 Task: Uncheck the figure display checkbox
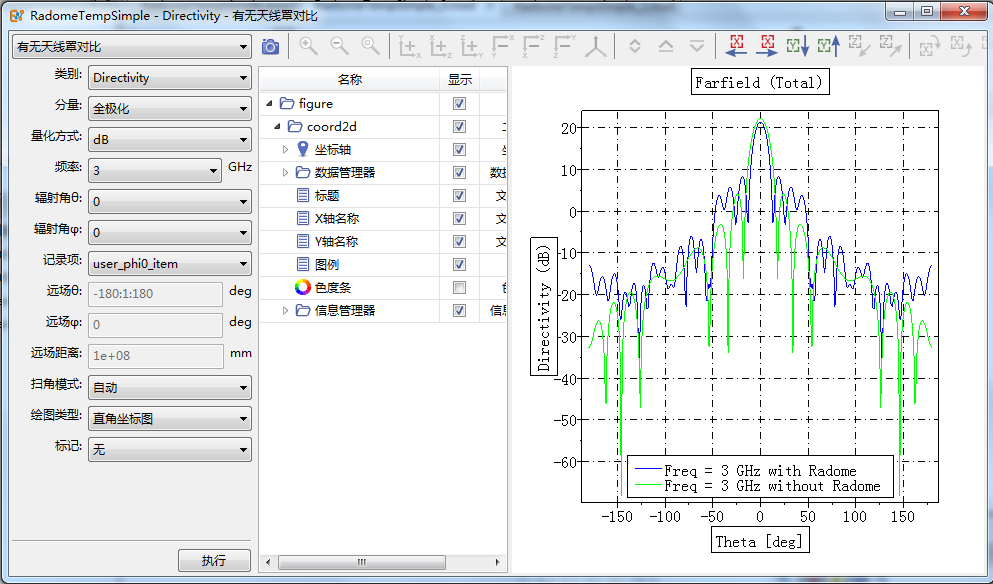click(460, 104)
